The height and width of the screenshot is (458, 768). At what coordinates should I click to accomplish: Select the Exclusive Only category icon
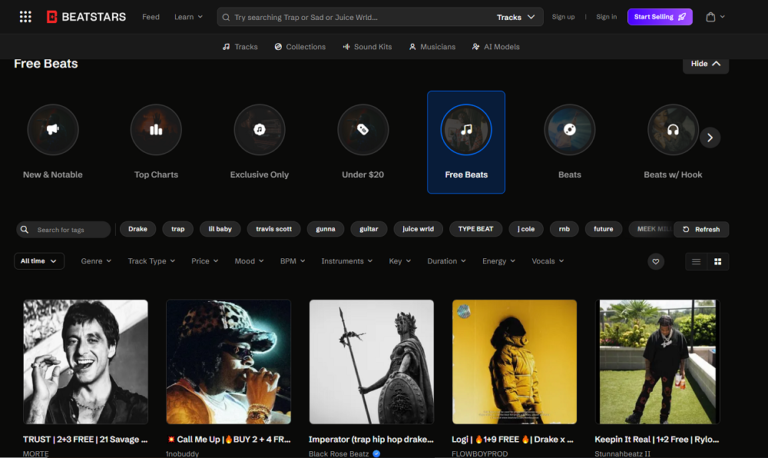click(x=260, y=129)
